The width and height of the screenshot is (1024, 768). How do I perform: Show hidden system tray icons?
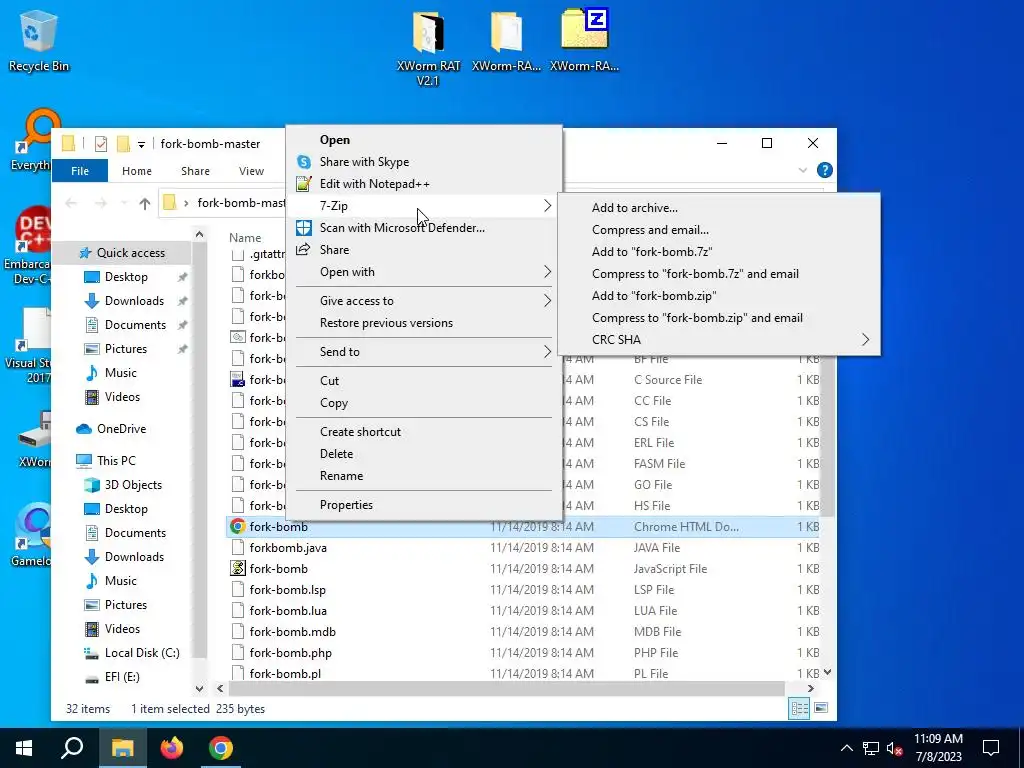click(x=846, y=748)
